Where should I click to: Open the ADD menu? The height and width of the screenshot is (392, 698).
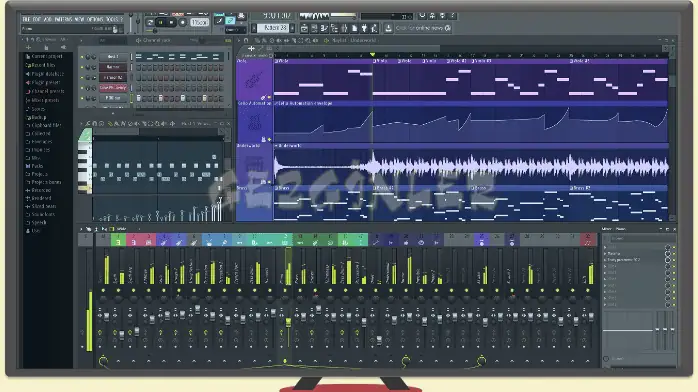pyautogui.click(x=48, y=19)
